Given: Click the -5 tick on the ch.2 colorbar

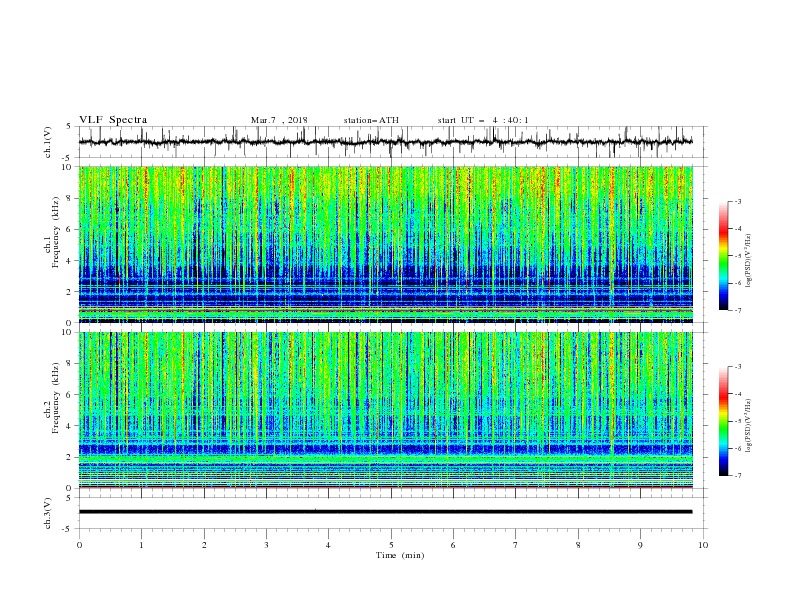Looking at the screenshot, I should click(x=738, y=421).
